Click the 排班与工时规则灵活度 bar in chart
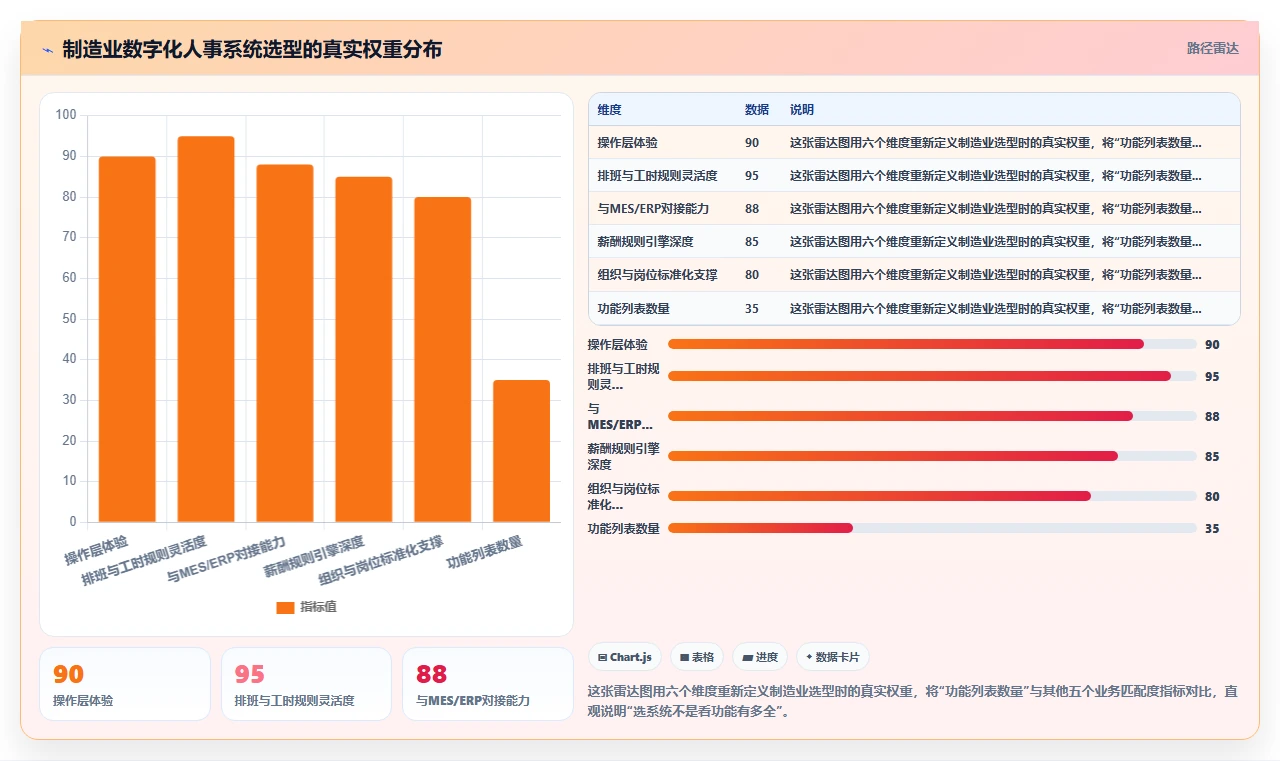 (206, 329)
